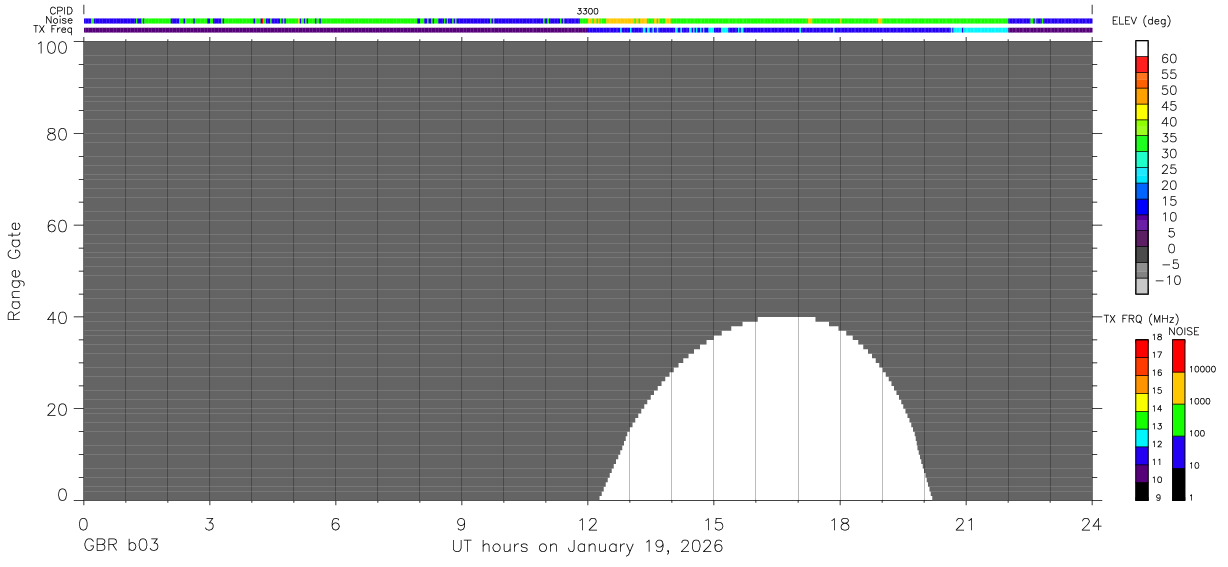Click the 15 tick on UT hours axis
This screenshot has width=1228, height=567.
pos(713,523)
